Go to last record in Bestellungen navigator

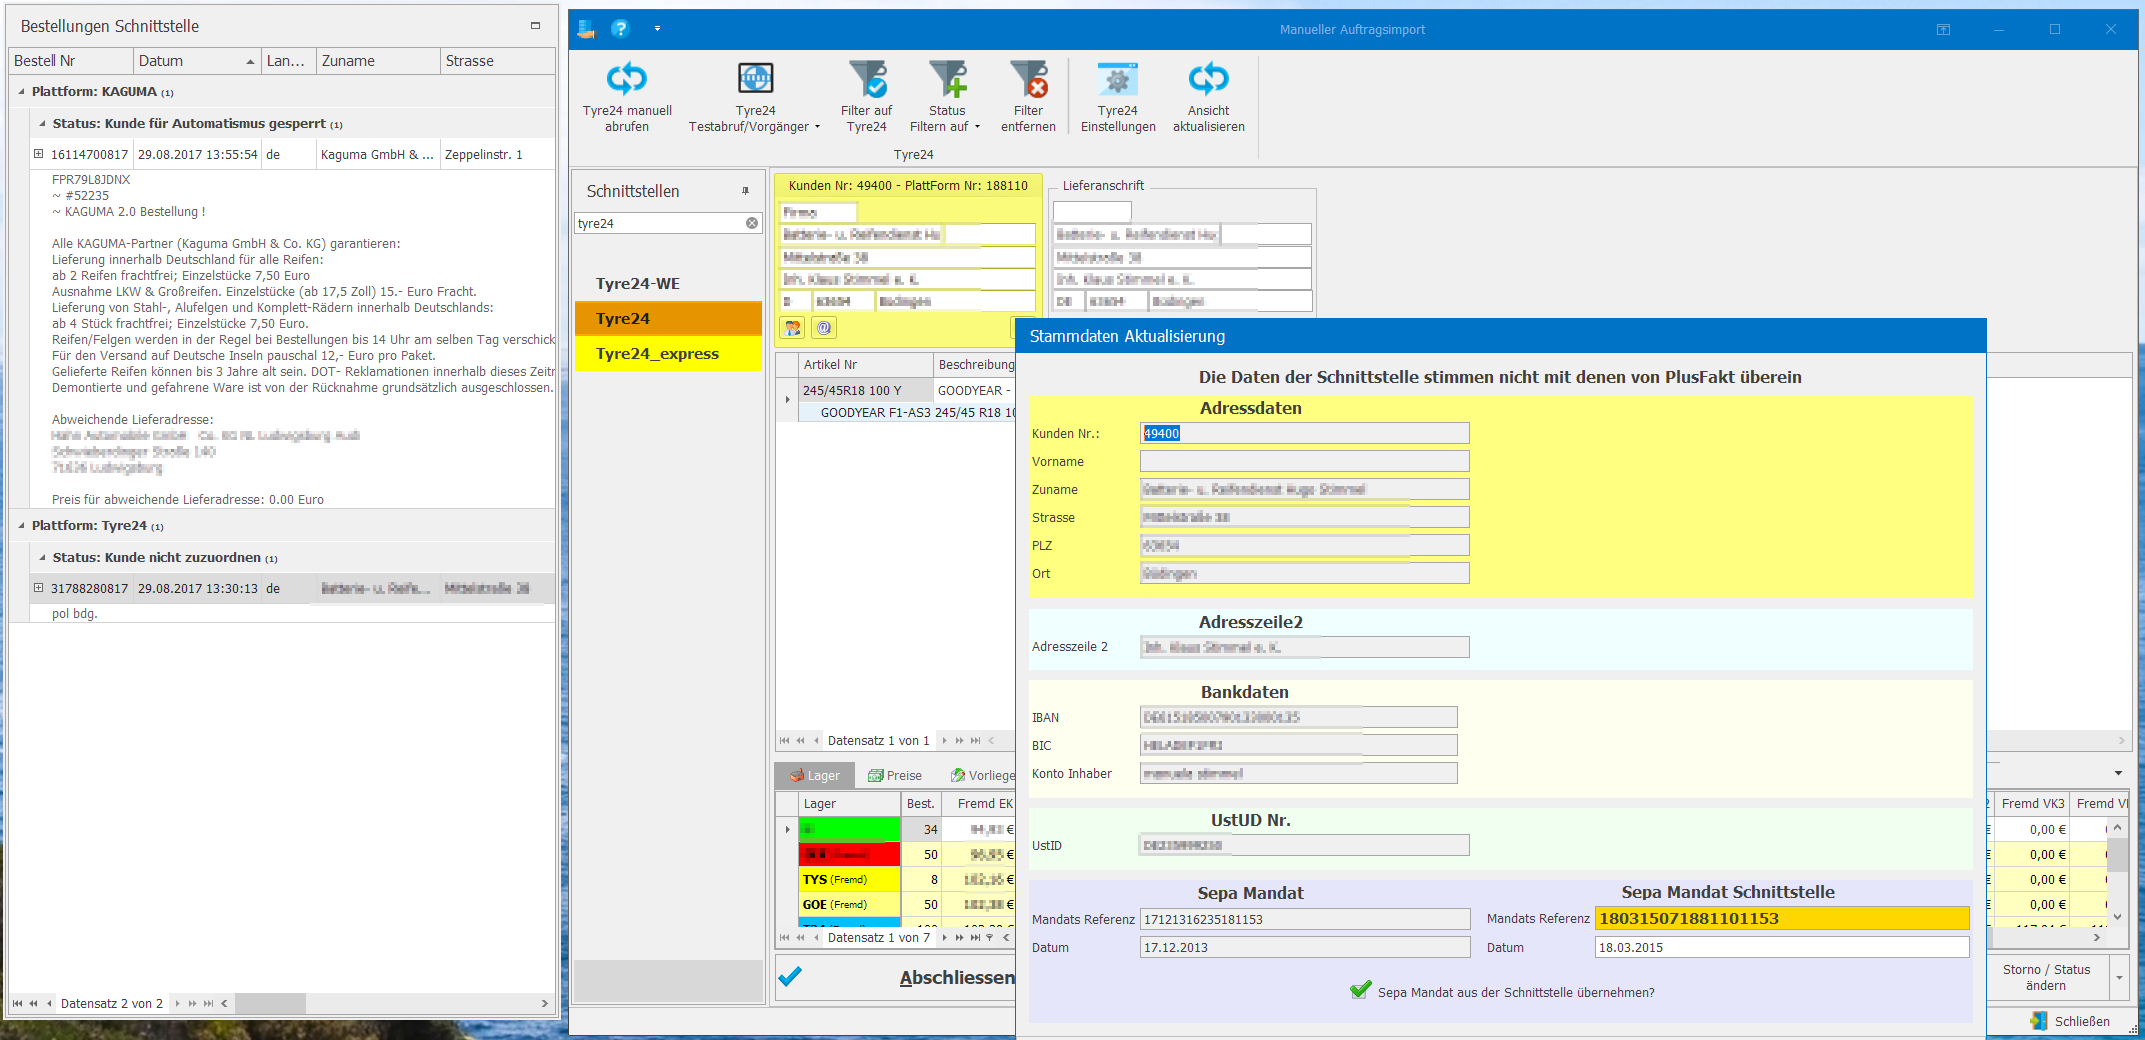208,1003
